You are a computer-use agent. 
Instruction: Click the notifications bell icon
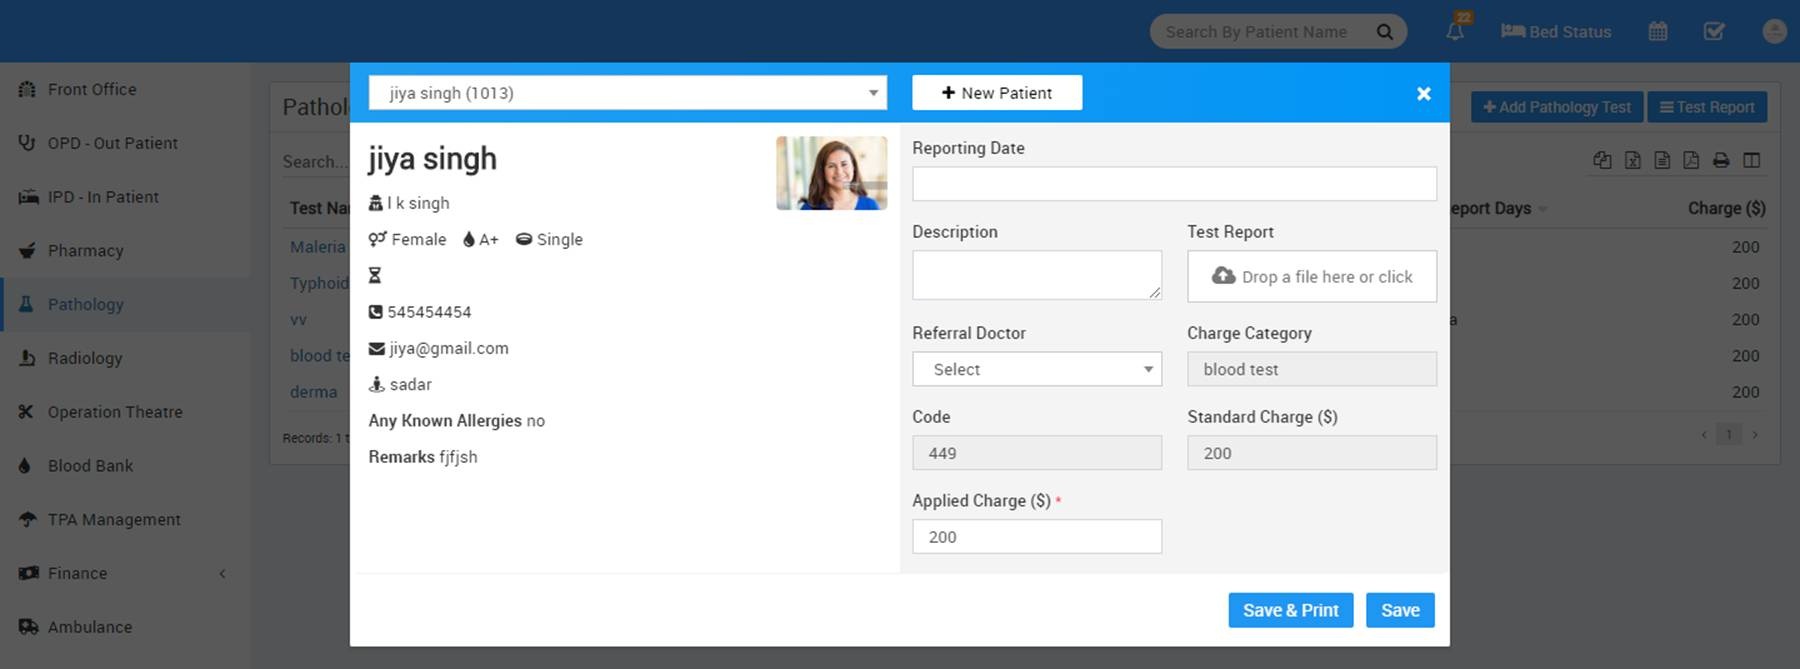1455,32
